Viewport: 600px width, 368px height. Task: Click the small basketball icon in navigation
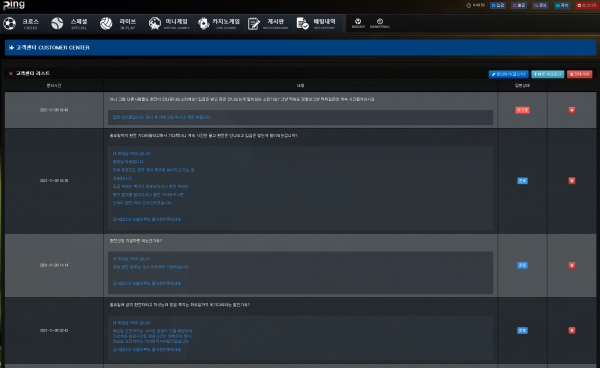coord(380,23)
